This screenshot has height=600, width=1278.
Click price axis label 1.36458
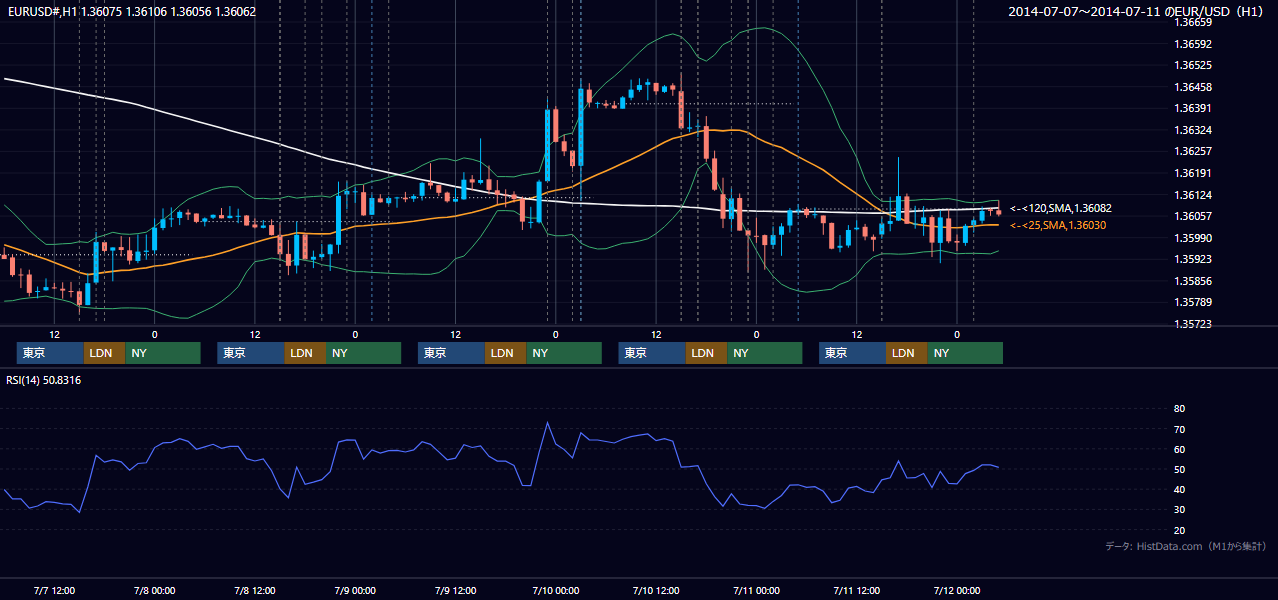click(x=1193, y=87)
